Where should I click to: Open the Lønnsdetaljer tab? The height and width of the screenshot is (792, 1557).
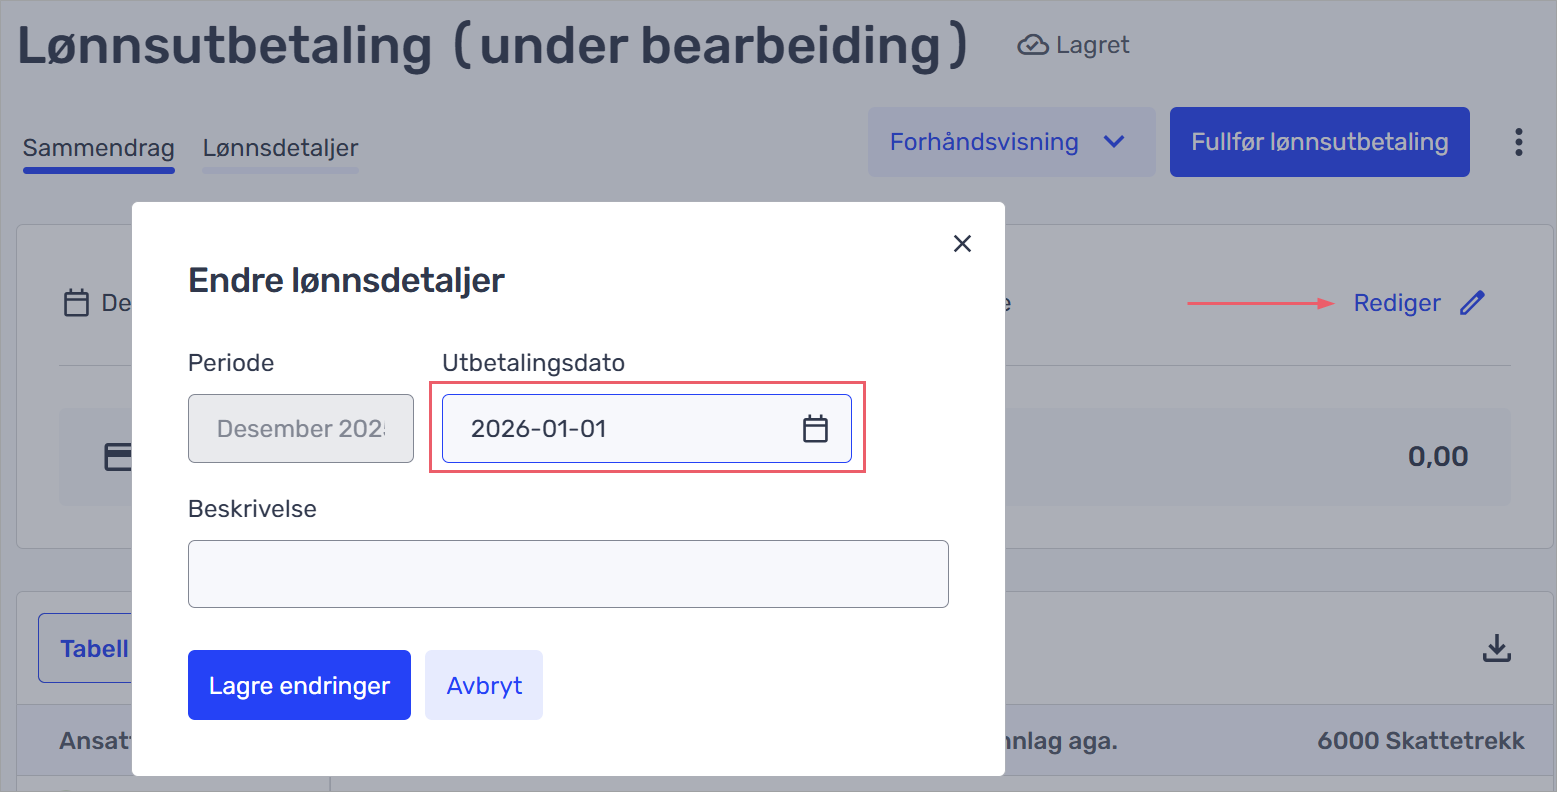pos(280,148)
